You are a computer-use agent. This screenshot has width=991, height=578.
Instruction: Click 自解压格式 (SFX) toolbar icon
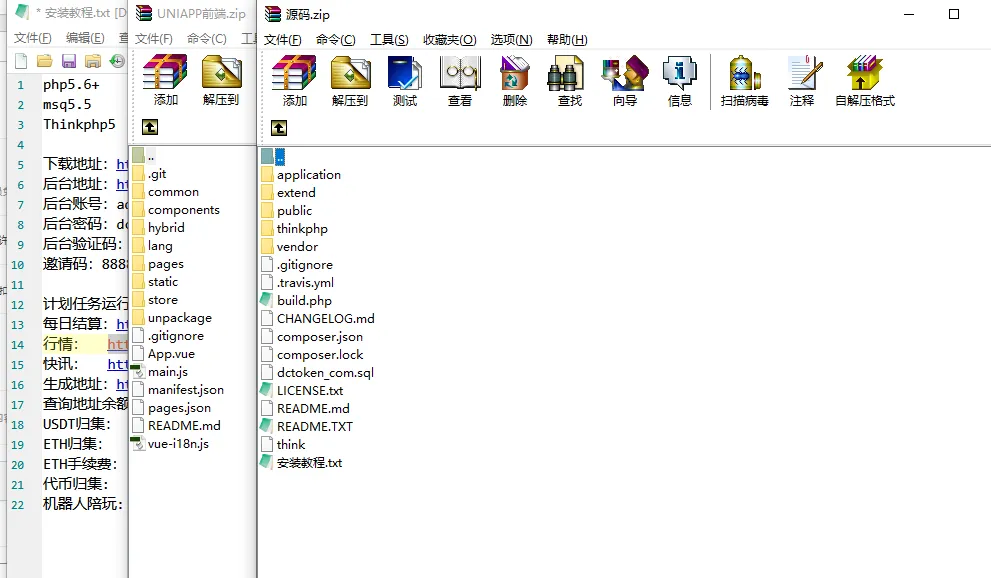(x=864, y=80)
